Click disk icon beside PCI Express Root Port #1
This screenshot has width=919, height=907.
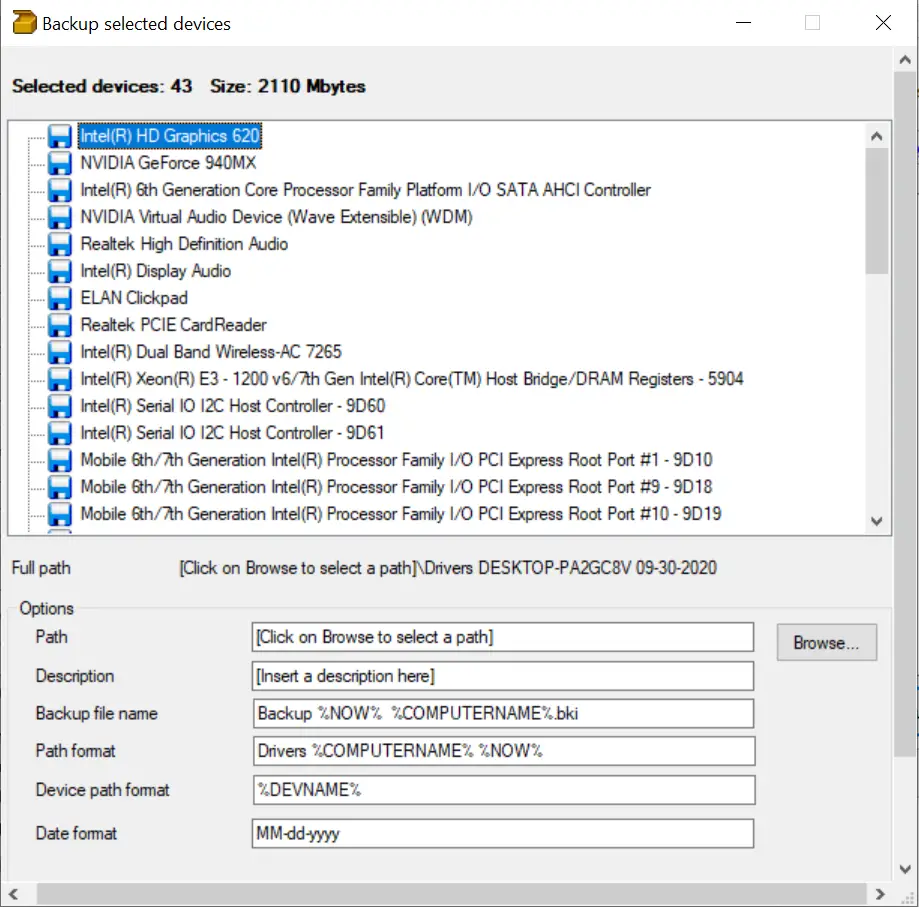(x=59, y=459)
